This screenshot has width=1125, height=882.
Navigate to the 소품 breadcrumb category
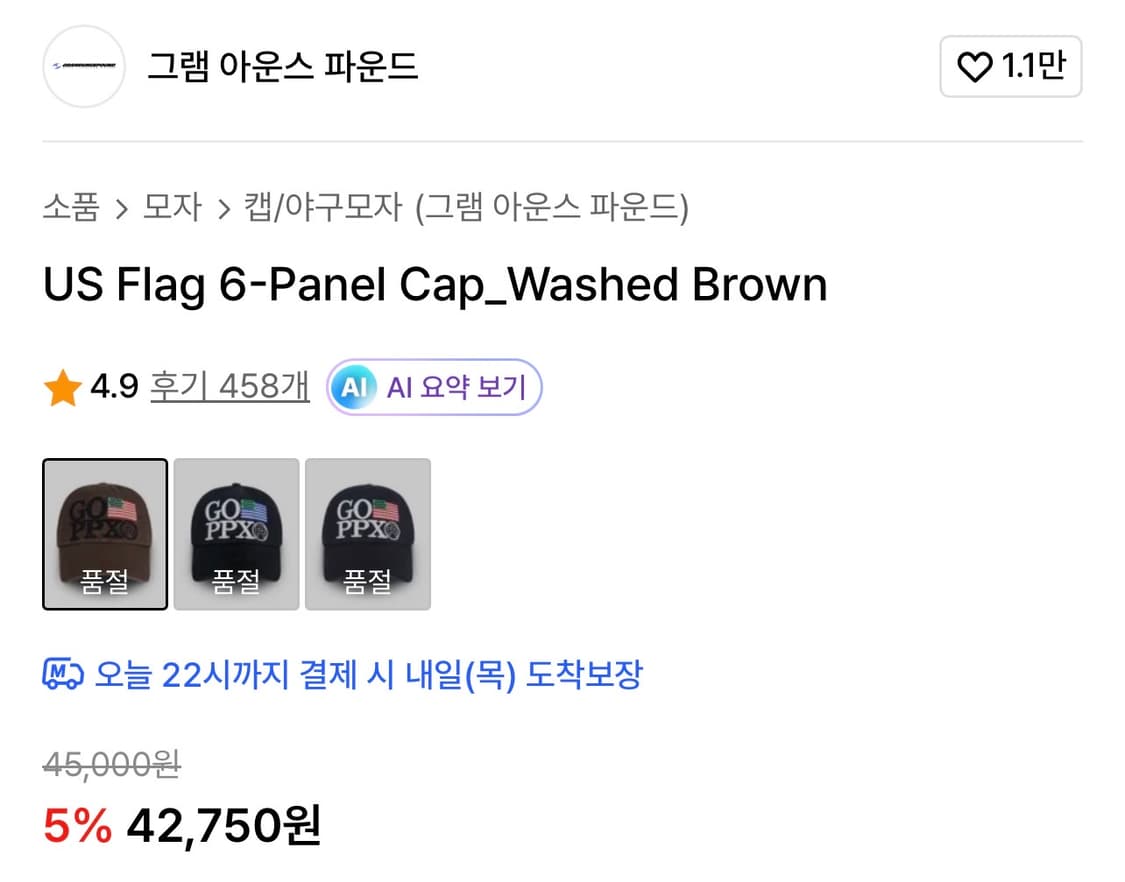tap(70, 207)
